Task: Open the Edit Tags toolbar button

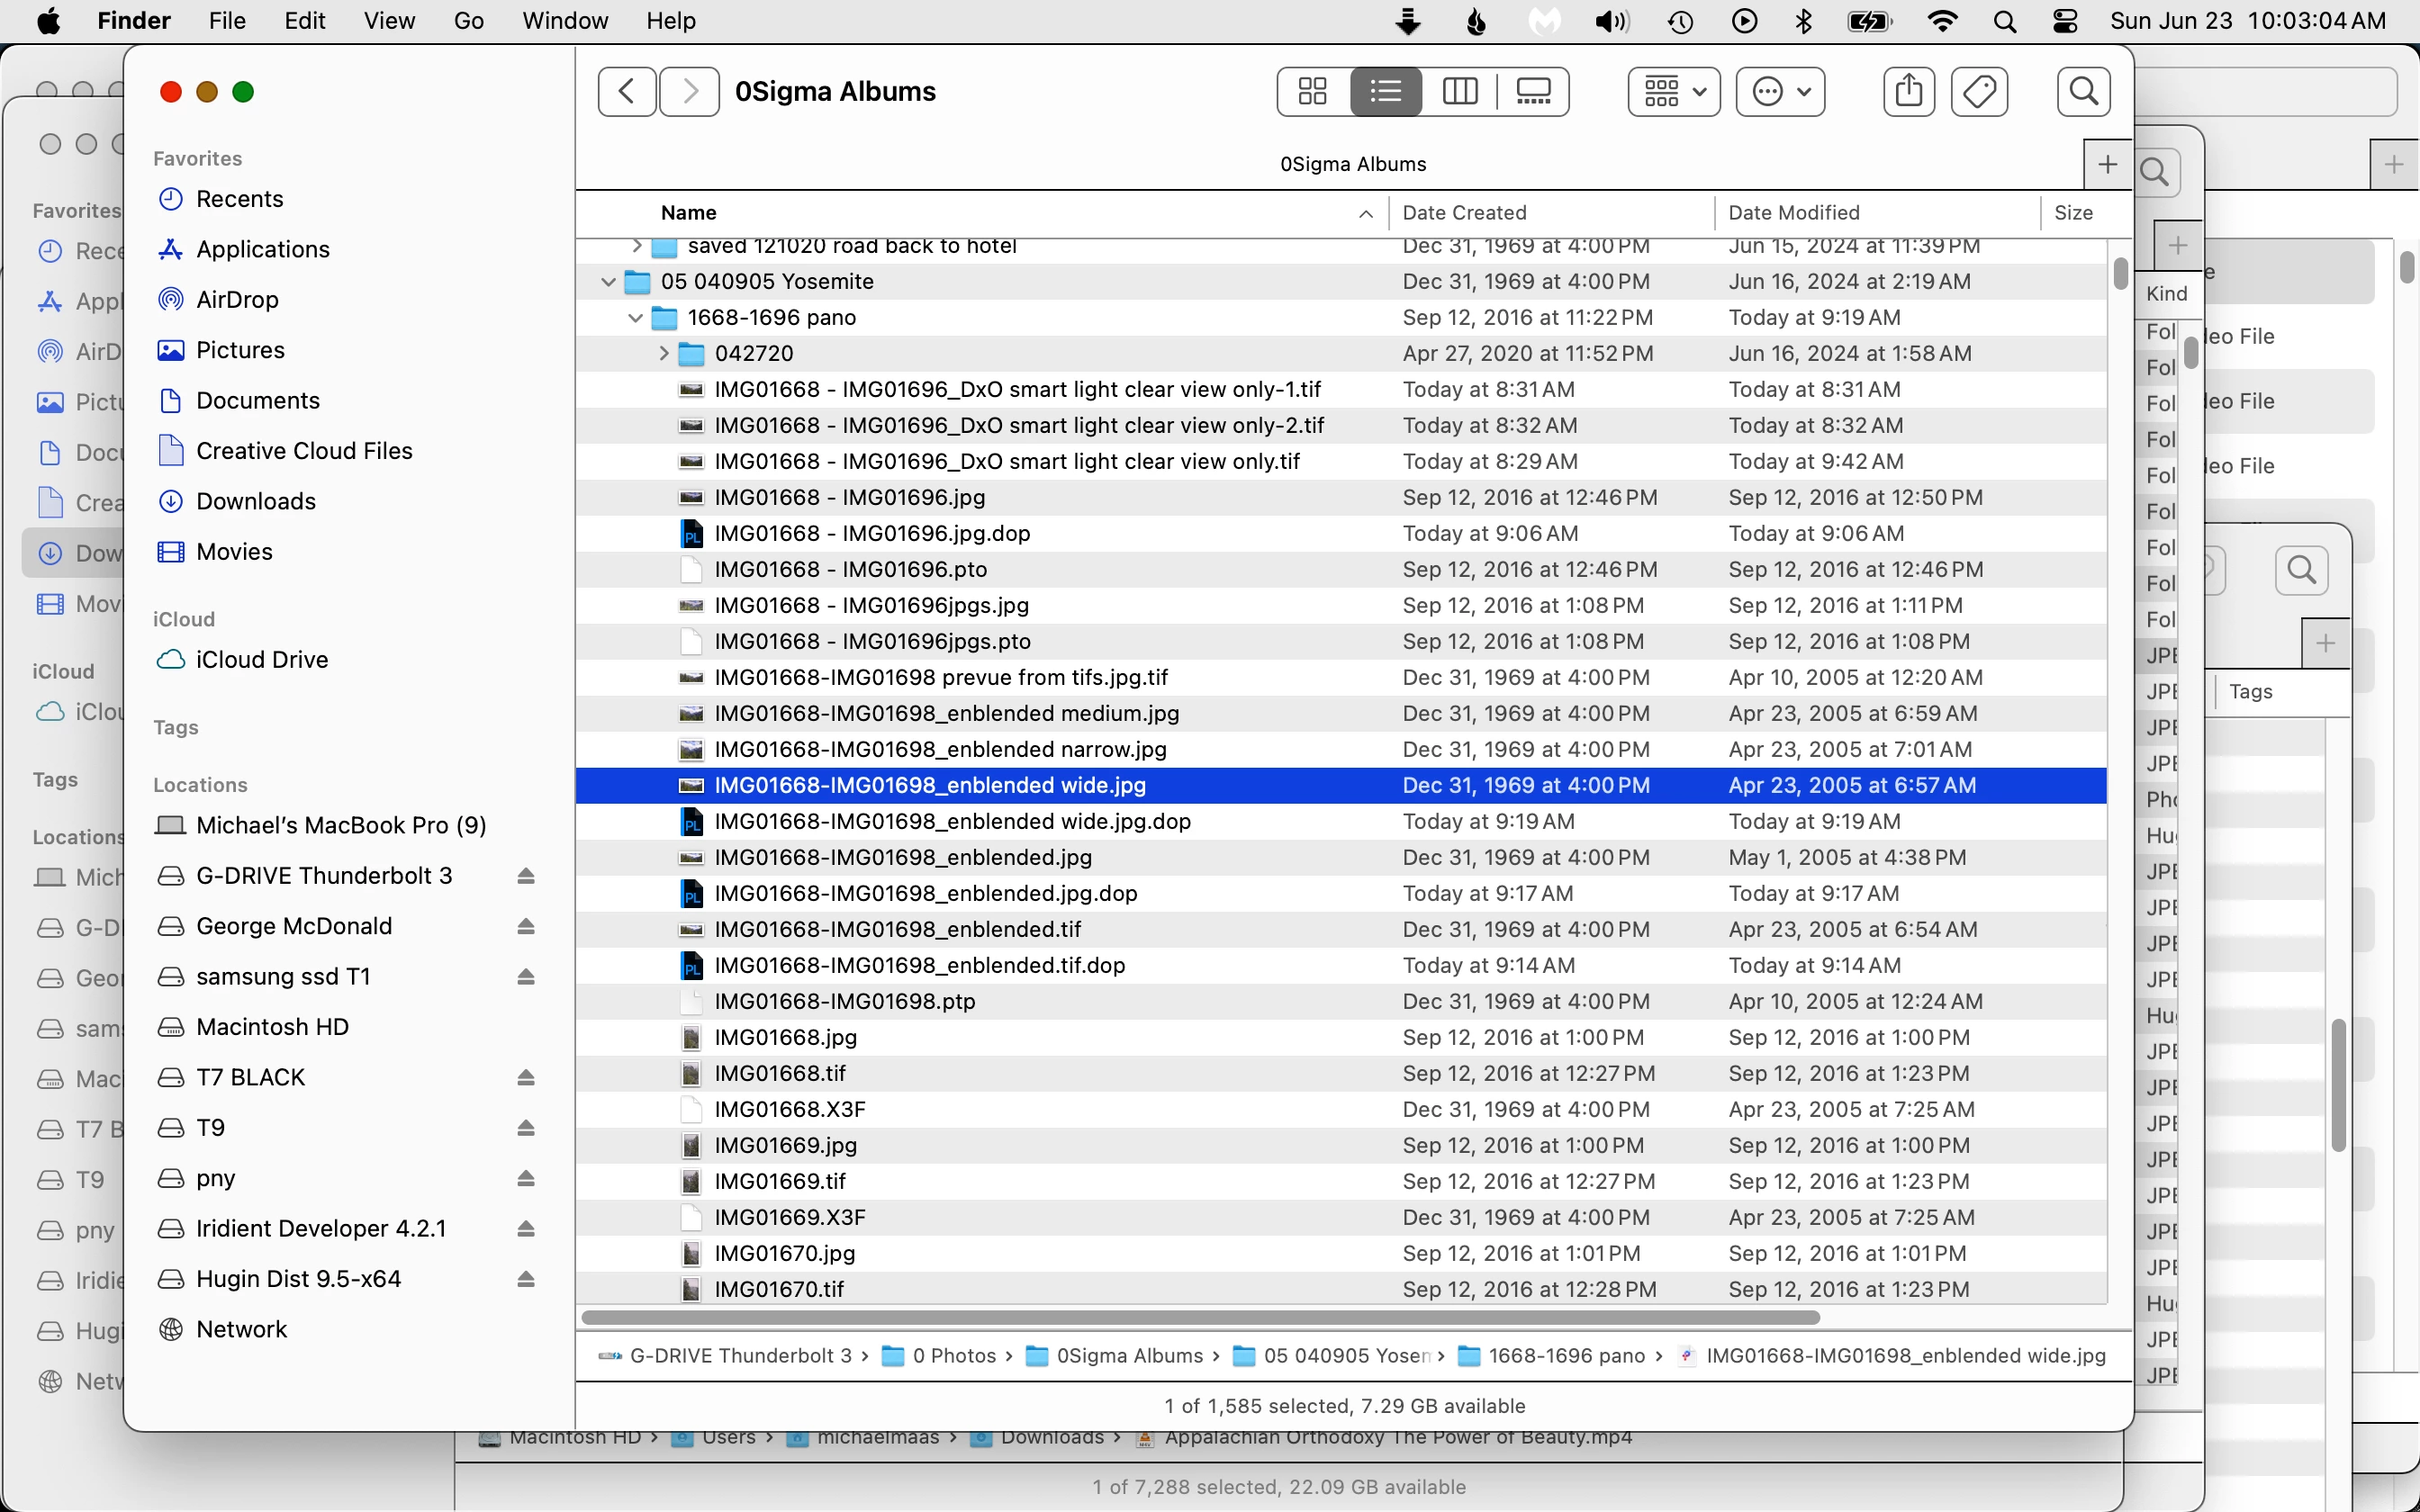Action: [x=1979, y=92]
